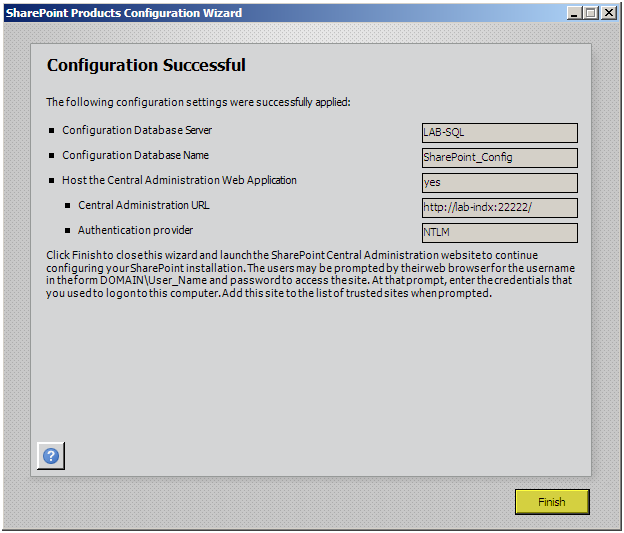624x533 pixels.
Task: Close the Configuration Wizard window
Action: 609,13
